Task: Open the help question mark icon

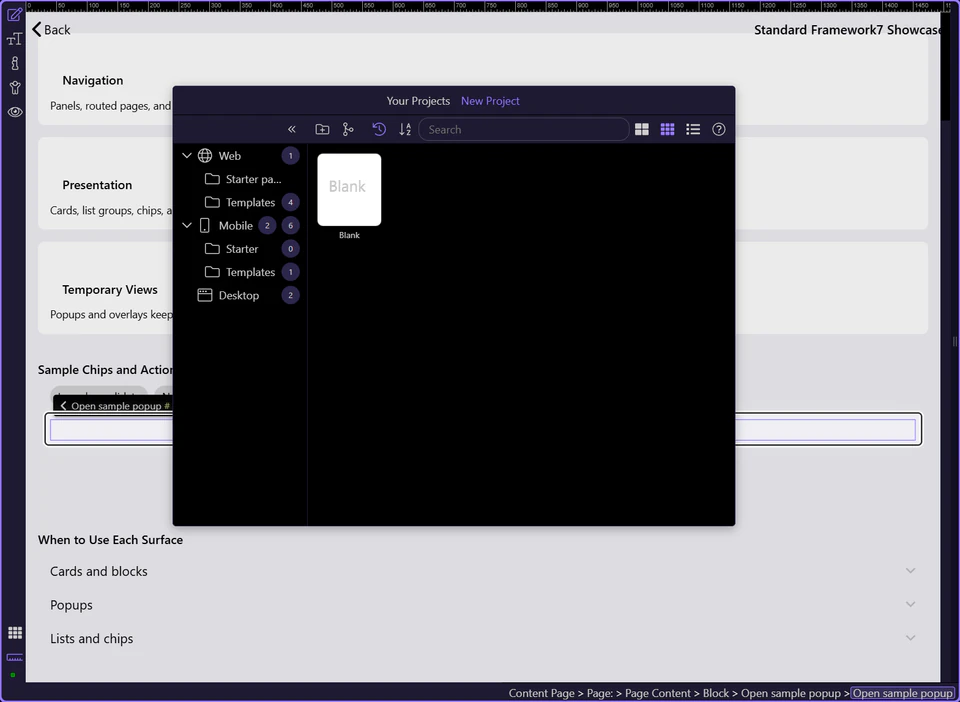Action: [719, 129]
